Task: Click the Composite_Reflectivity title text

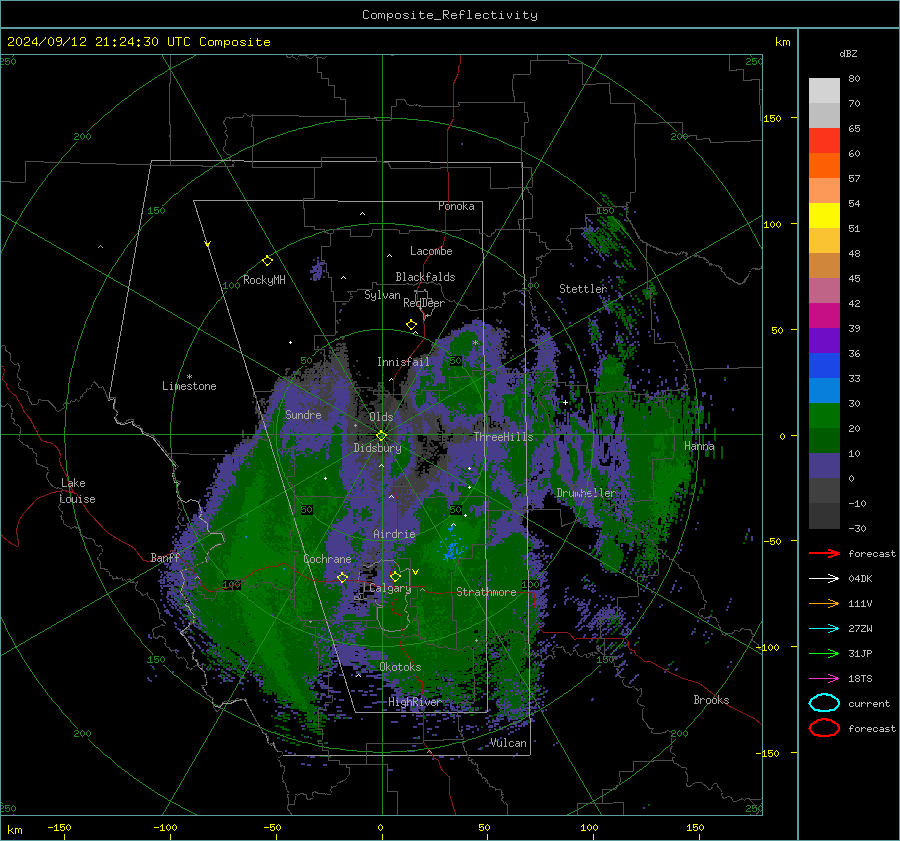Action: pos(450,15)
